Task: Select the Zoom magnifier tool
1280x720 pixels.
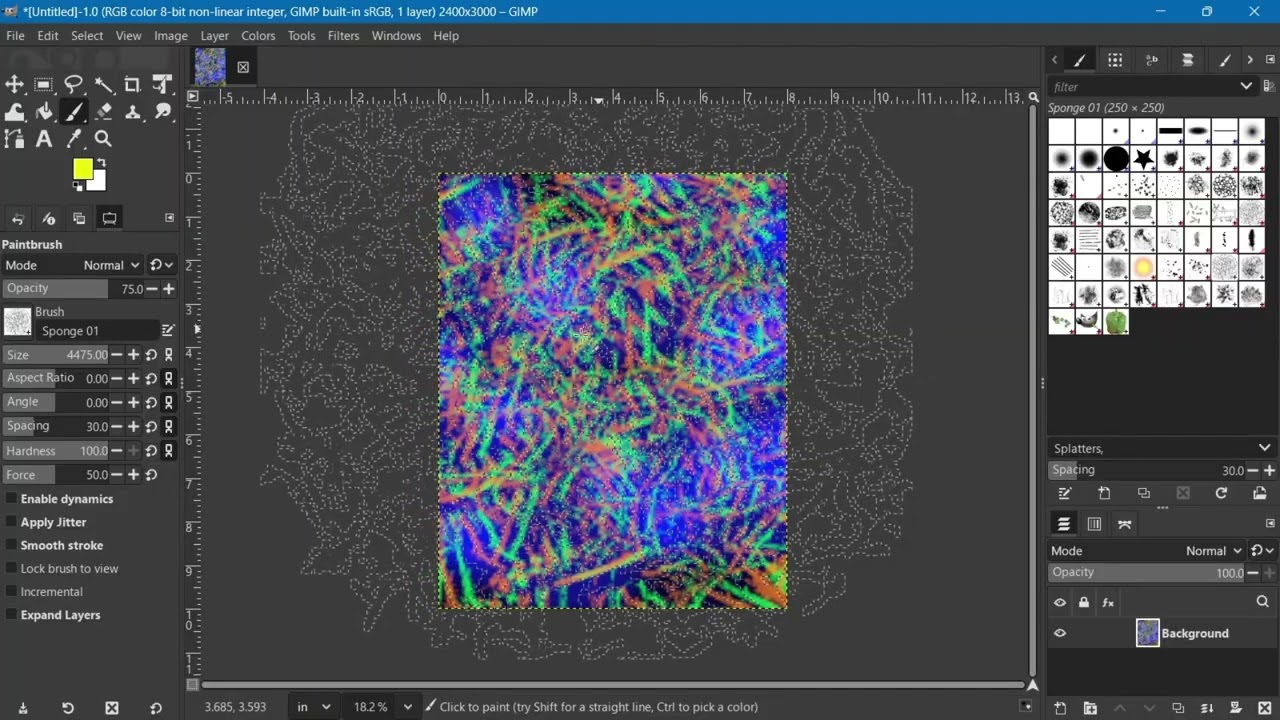Action: point(103,139)
